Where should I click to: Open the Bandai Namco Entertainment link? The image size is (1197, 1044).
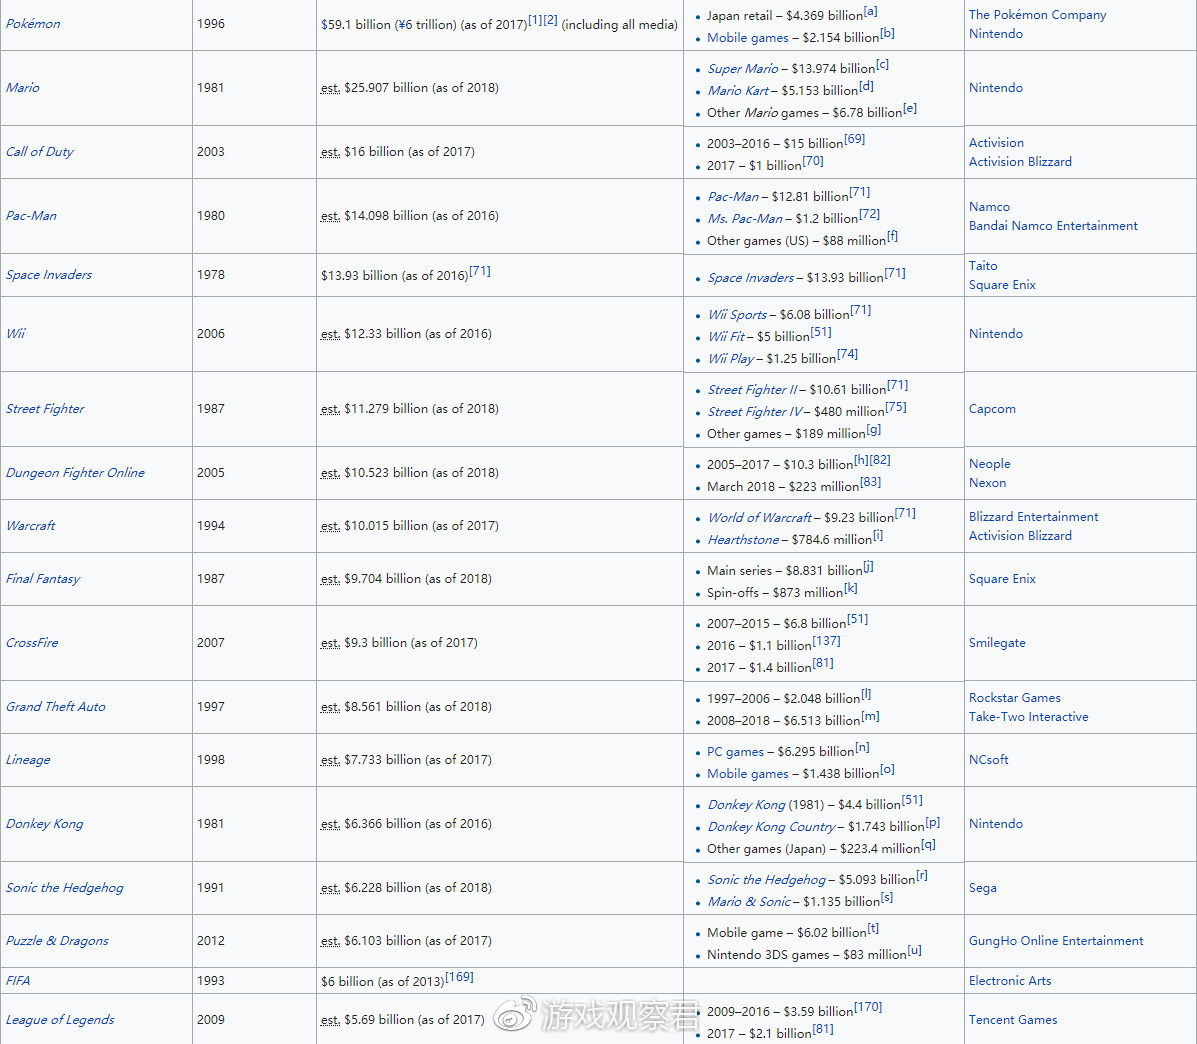(x=1053, y=226)
